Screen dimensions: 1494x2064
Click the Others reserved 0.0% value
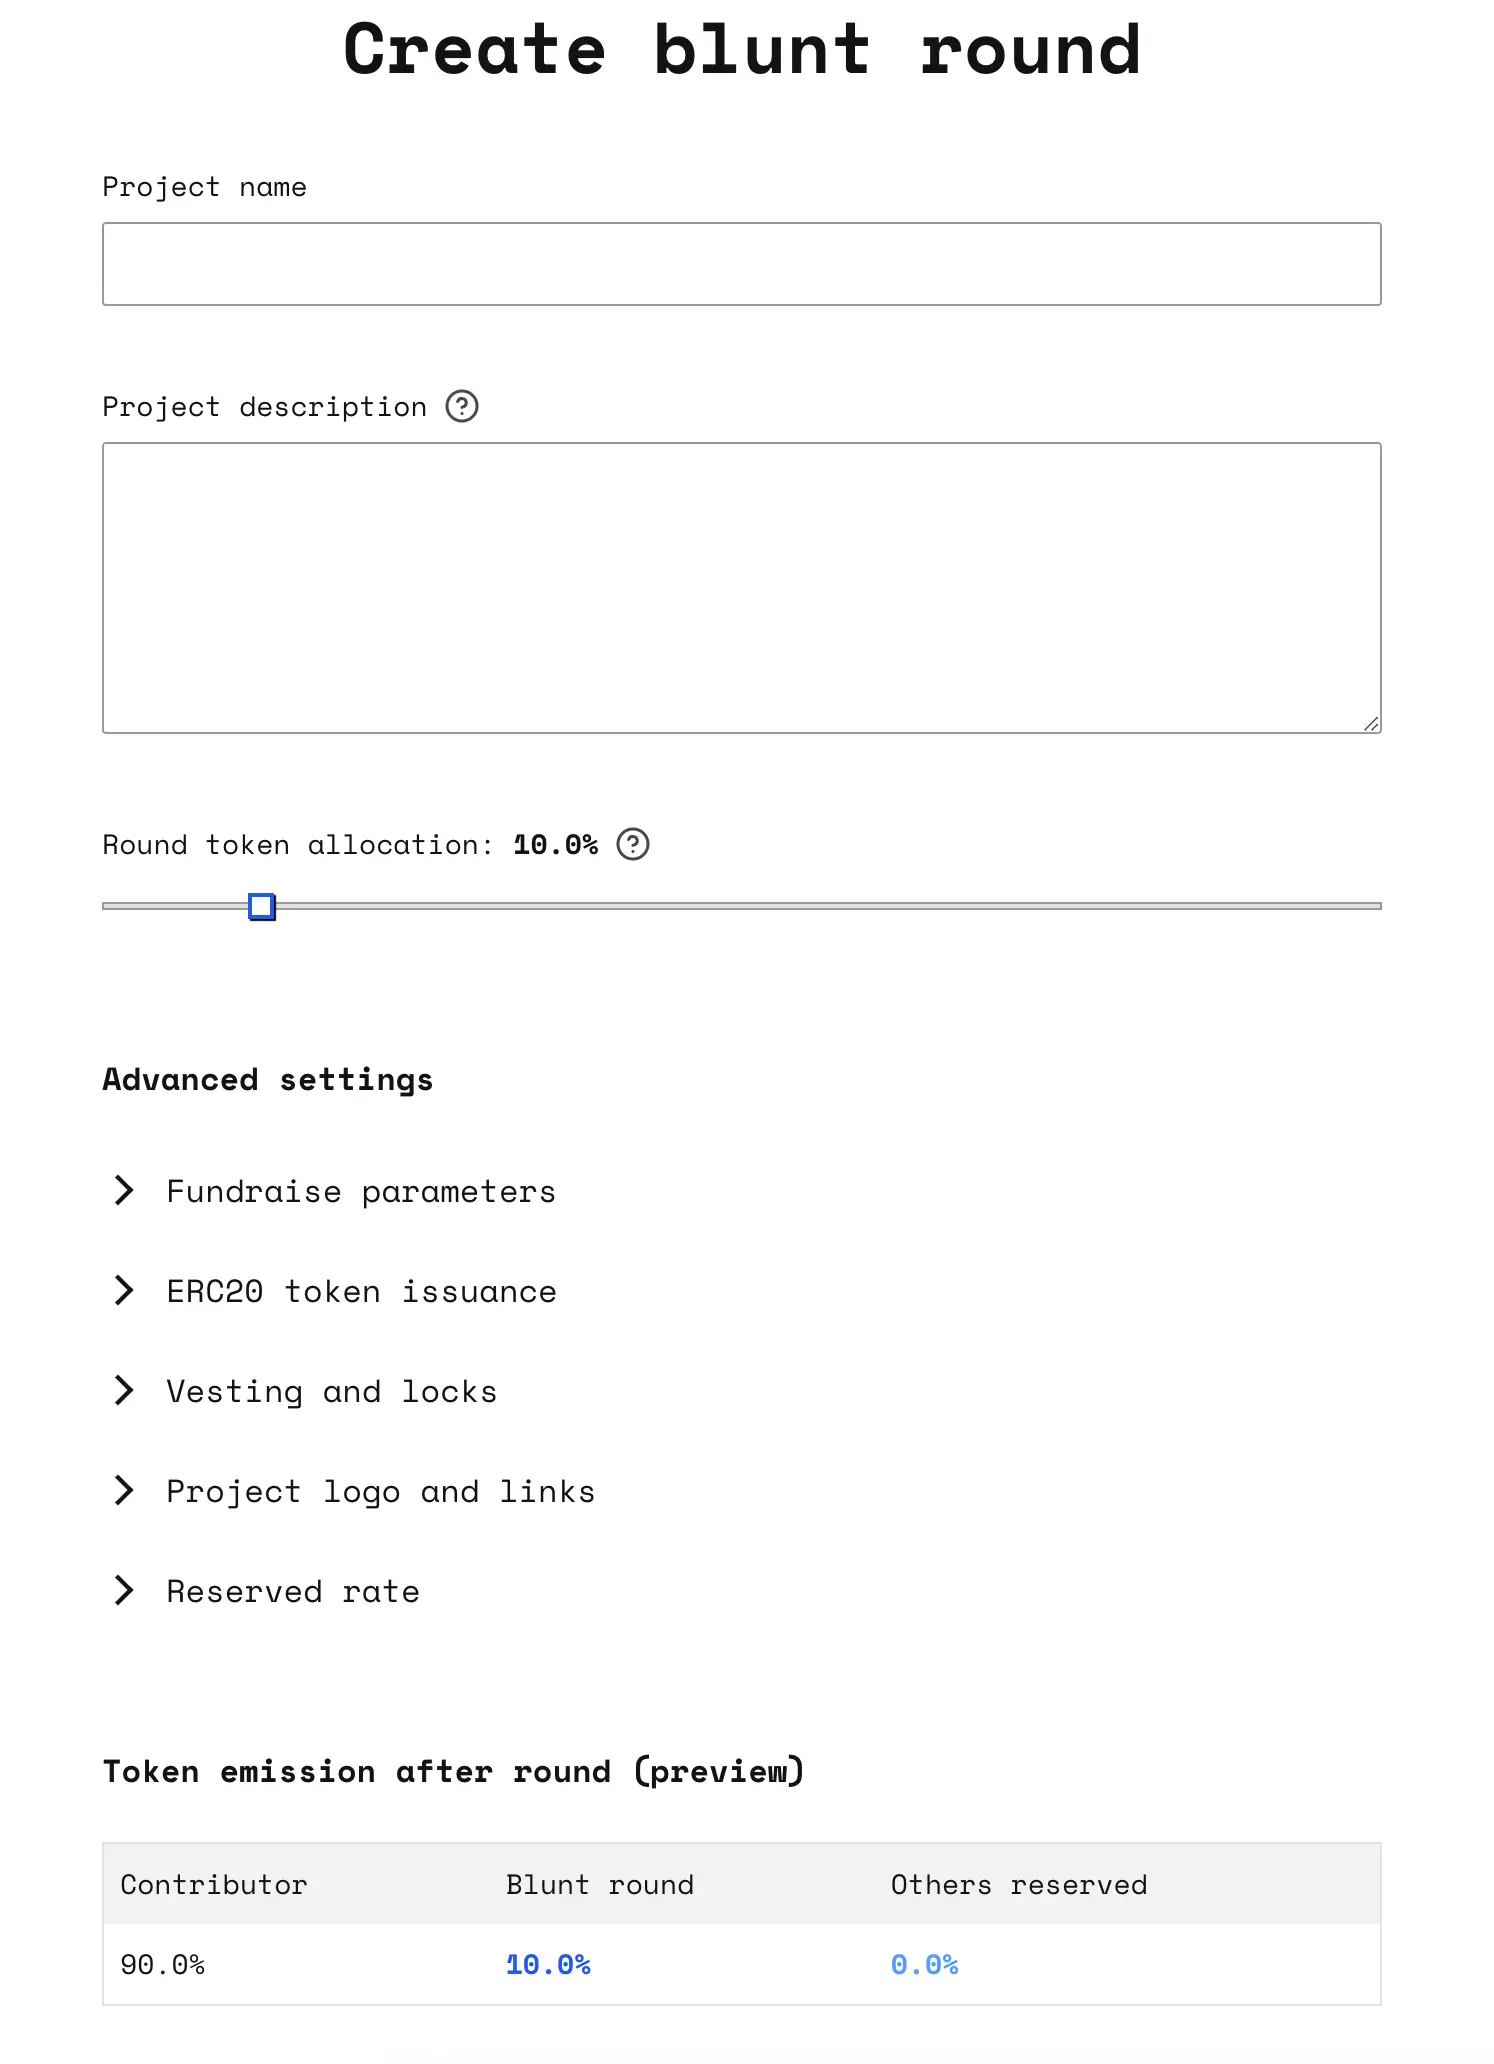tap(924, 1965)
